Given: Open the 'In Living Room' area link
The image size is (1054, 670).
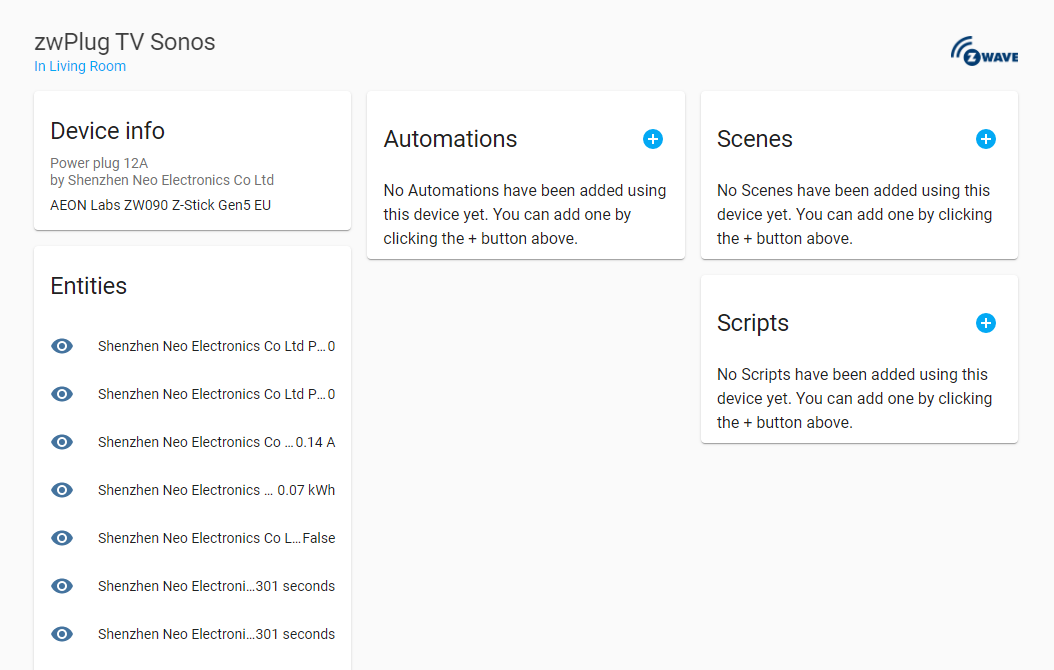Looking at the screenshot, I should (x=80, y=67).
